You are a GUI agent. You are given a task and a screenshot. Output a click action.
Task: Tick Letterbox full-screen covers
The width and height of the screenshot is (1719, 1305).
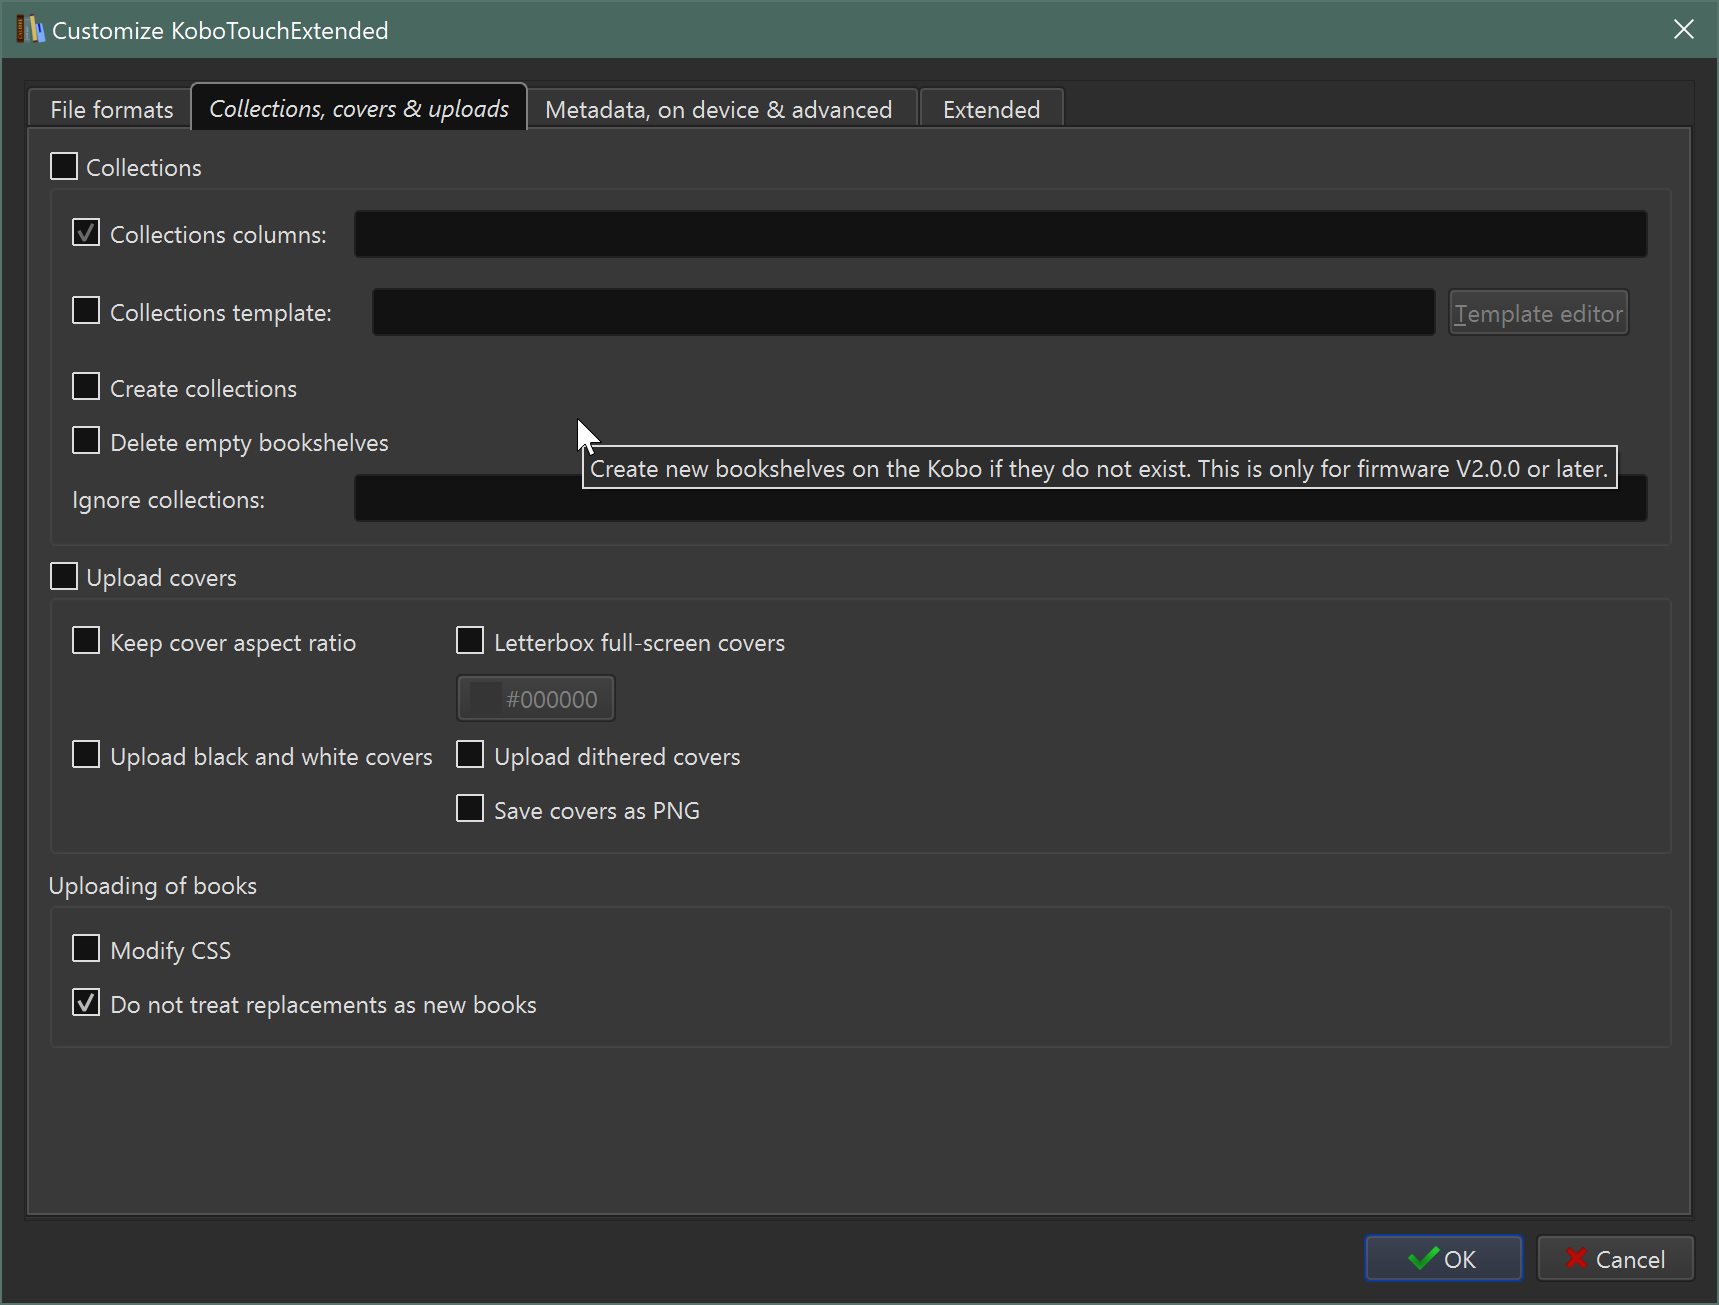(470, 641)
